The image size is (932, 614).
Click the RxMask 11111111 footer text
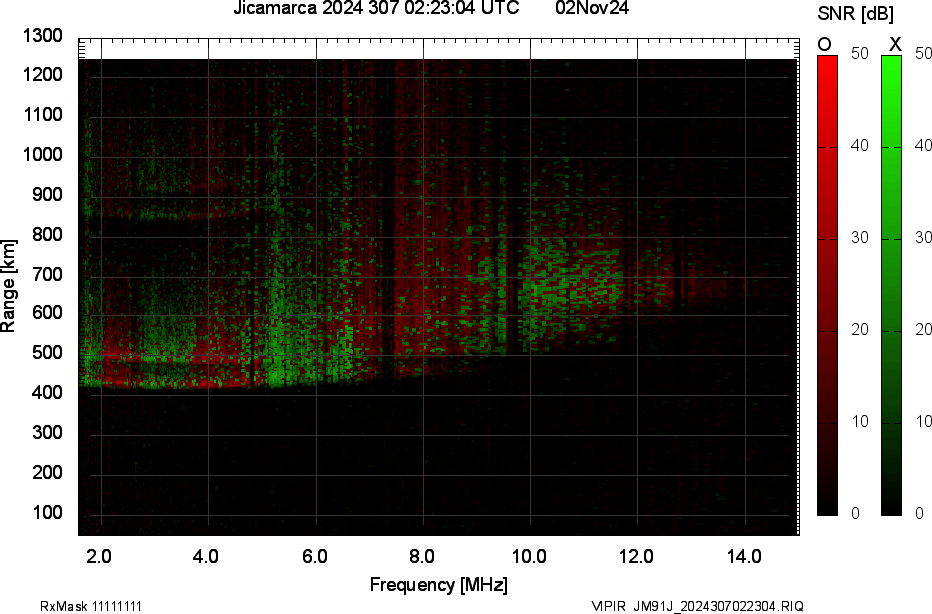tap(91, 606)
